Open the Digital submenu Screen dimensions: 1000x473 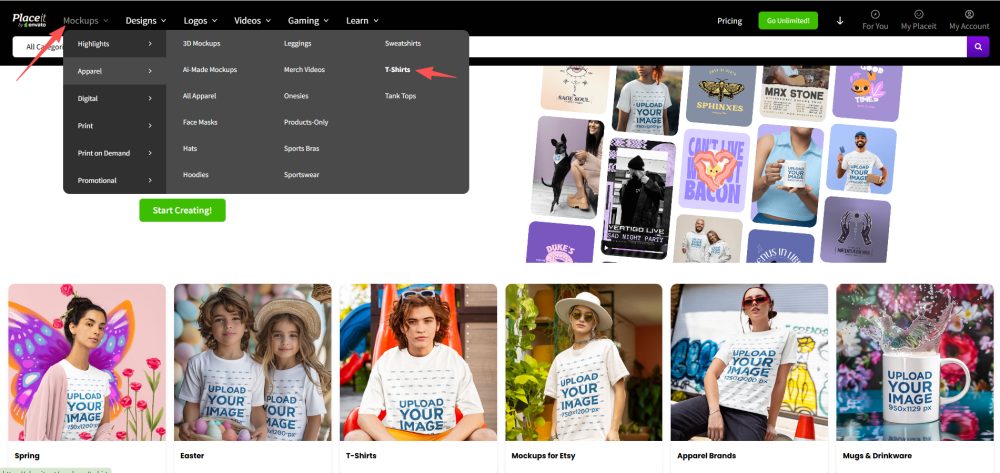click(115, 99)
